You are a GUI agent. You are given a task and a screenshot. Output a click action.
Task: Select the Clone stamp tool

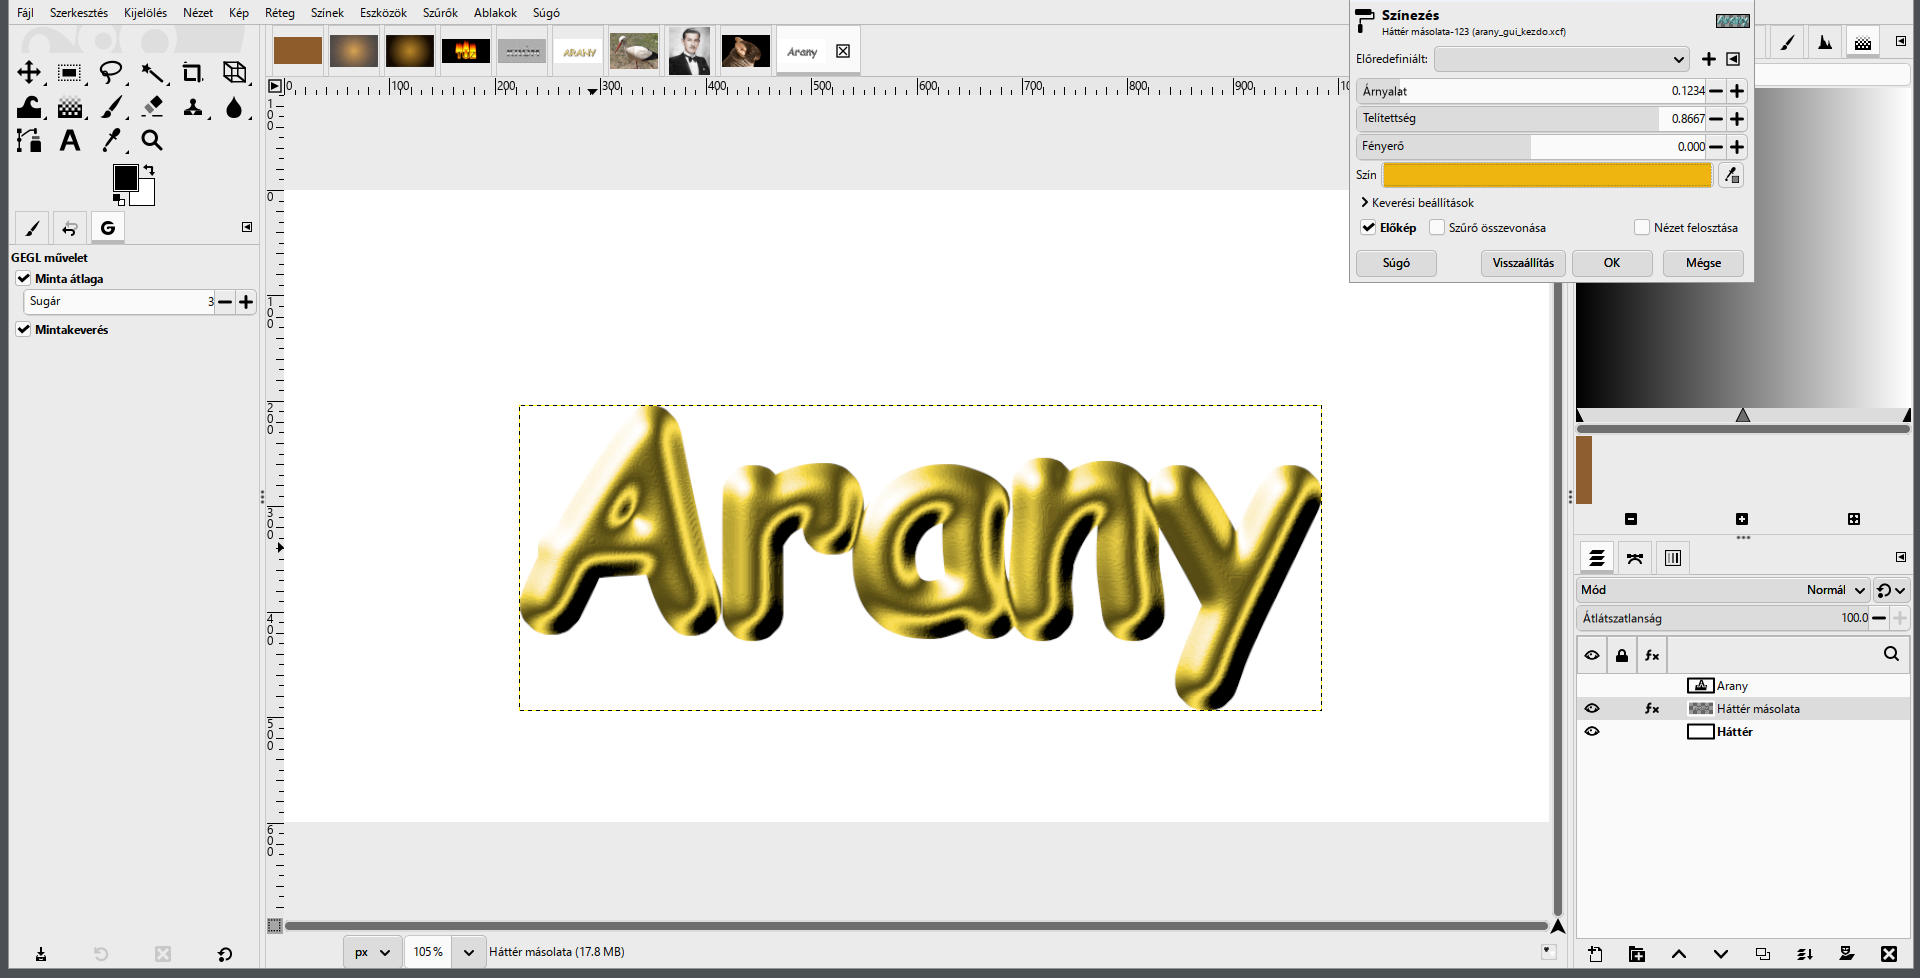(x=193, y=107)
